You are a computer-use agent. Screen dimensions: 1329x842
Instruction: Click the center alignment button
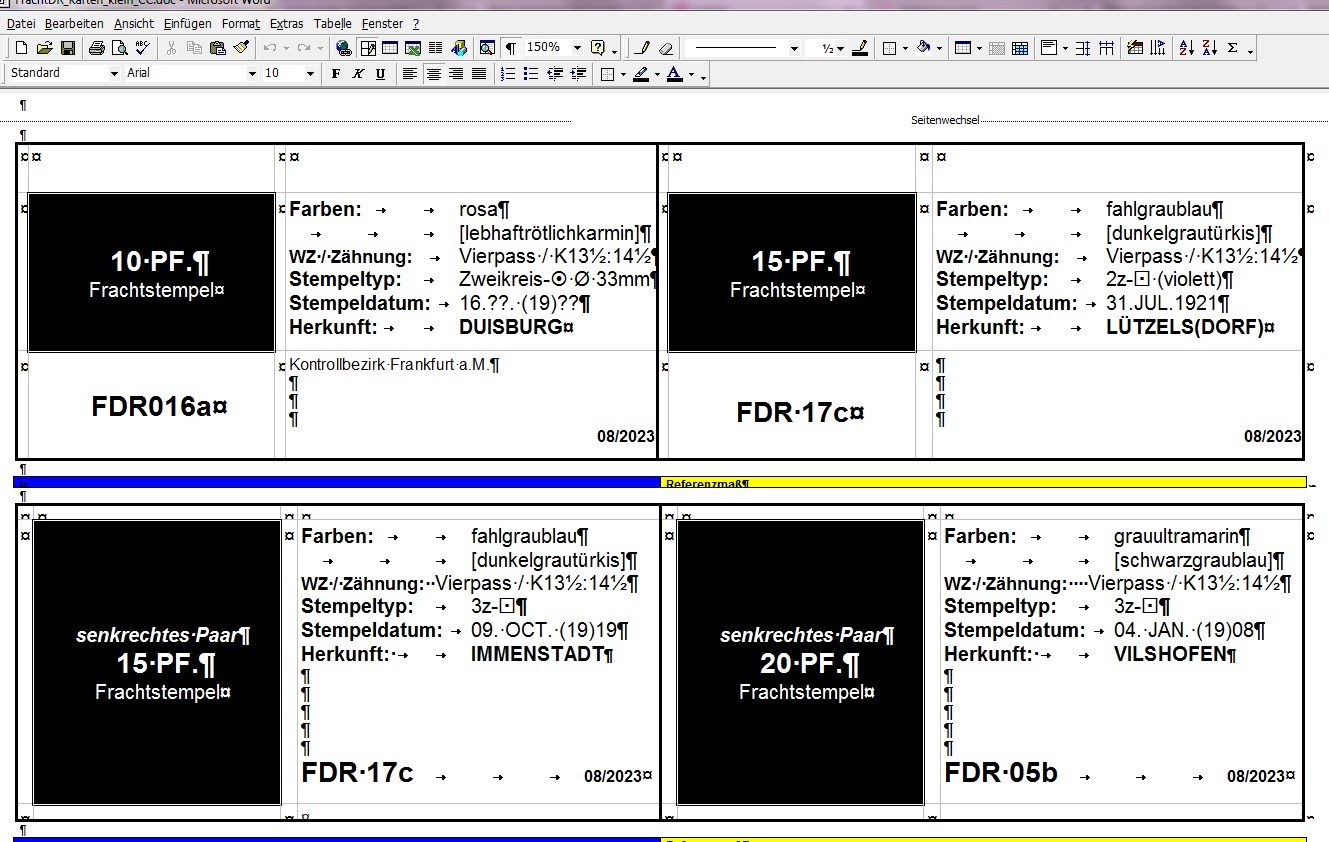coord(433,74)
